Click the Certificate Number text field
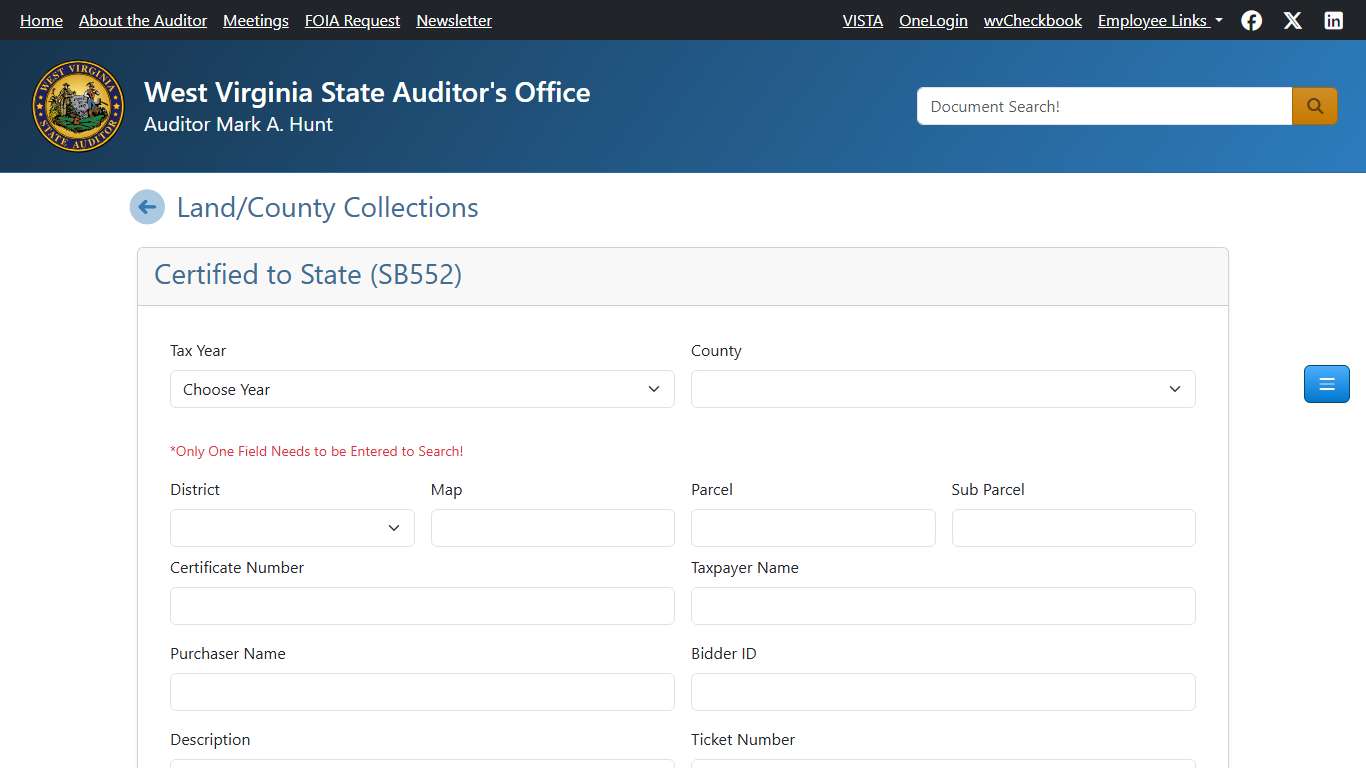This screenshot has width=1366, height=768. click(422, 605)
